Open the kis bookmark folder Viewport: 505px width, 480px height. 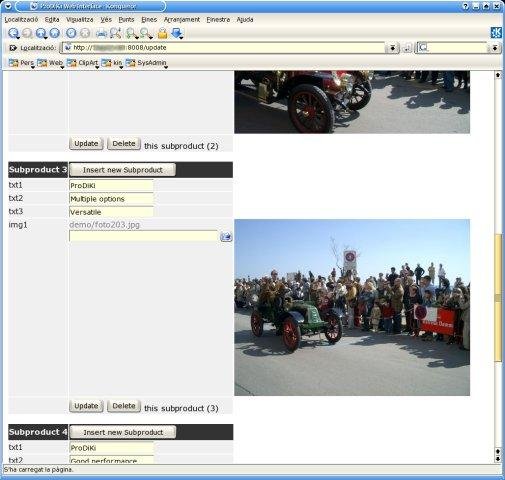pos(112,63)
